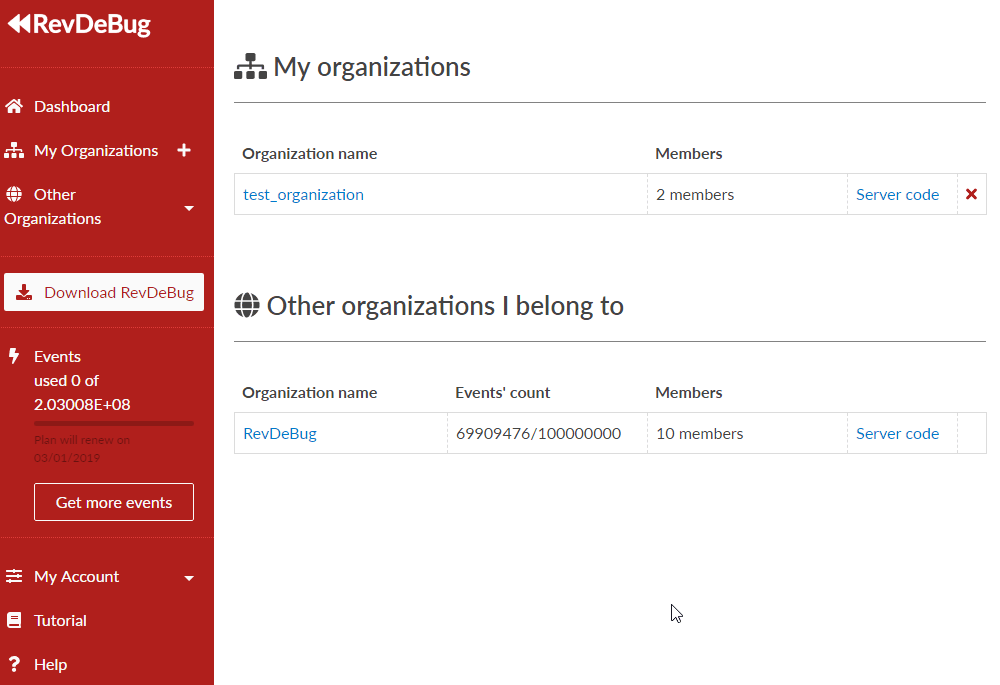Click the Dashboard home icon
Screen dimensions: 1000x685
[14, 107]
